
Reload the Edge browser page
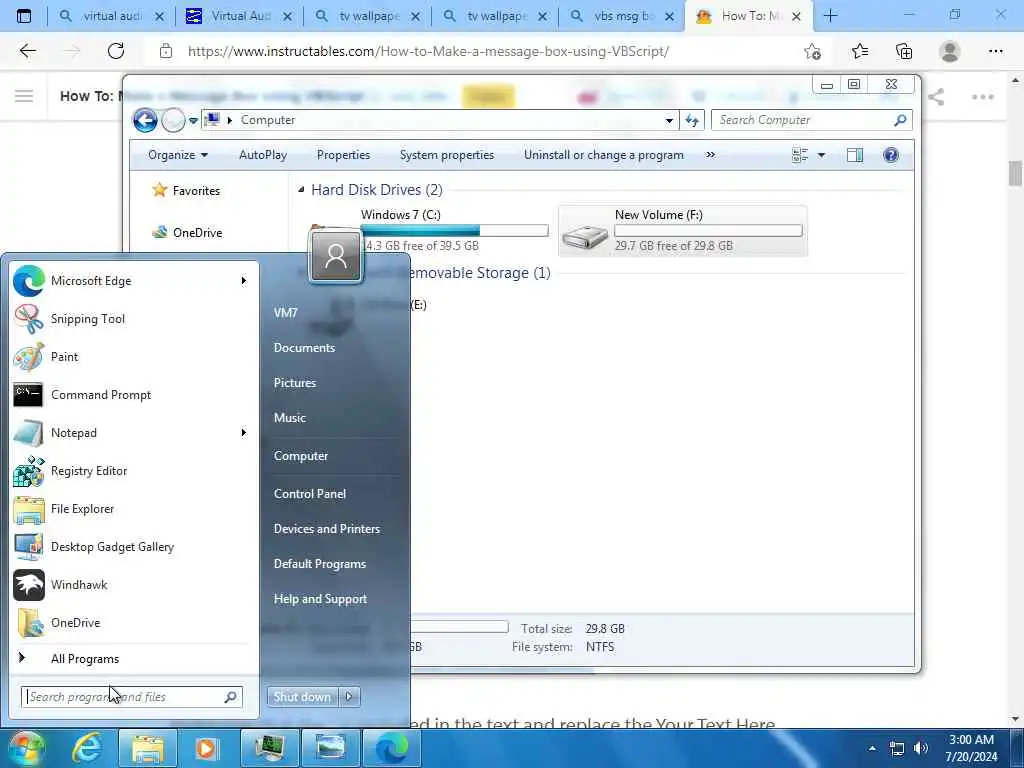pyautogui.click(x=116, y=51)
